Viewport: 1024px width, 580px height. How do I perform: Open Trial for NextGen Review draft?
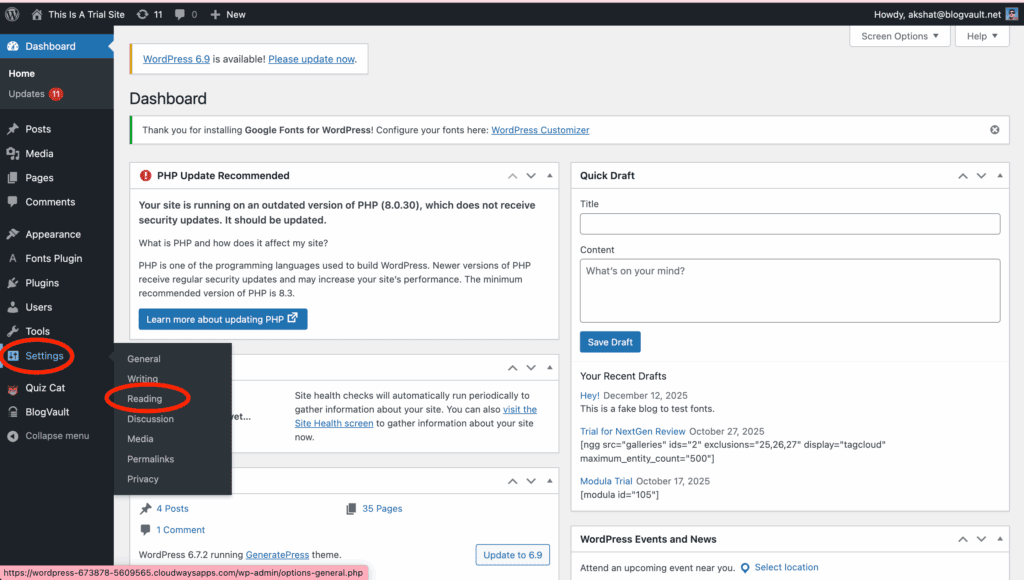(x=633, y=432)
